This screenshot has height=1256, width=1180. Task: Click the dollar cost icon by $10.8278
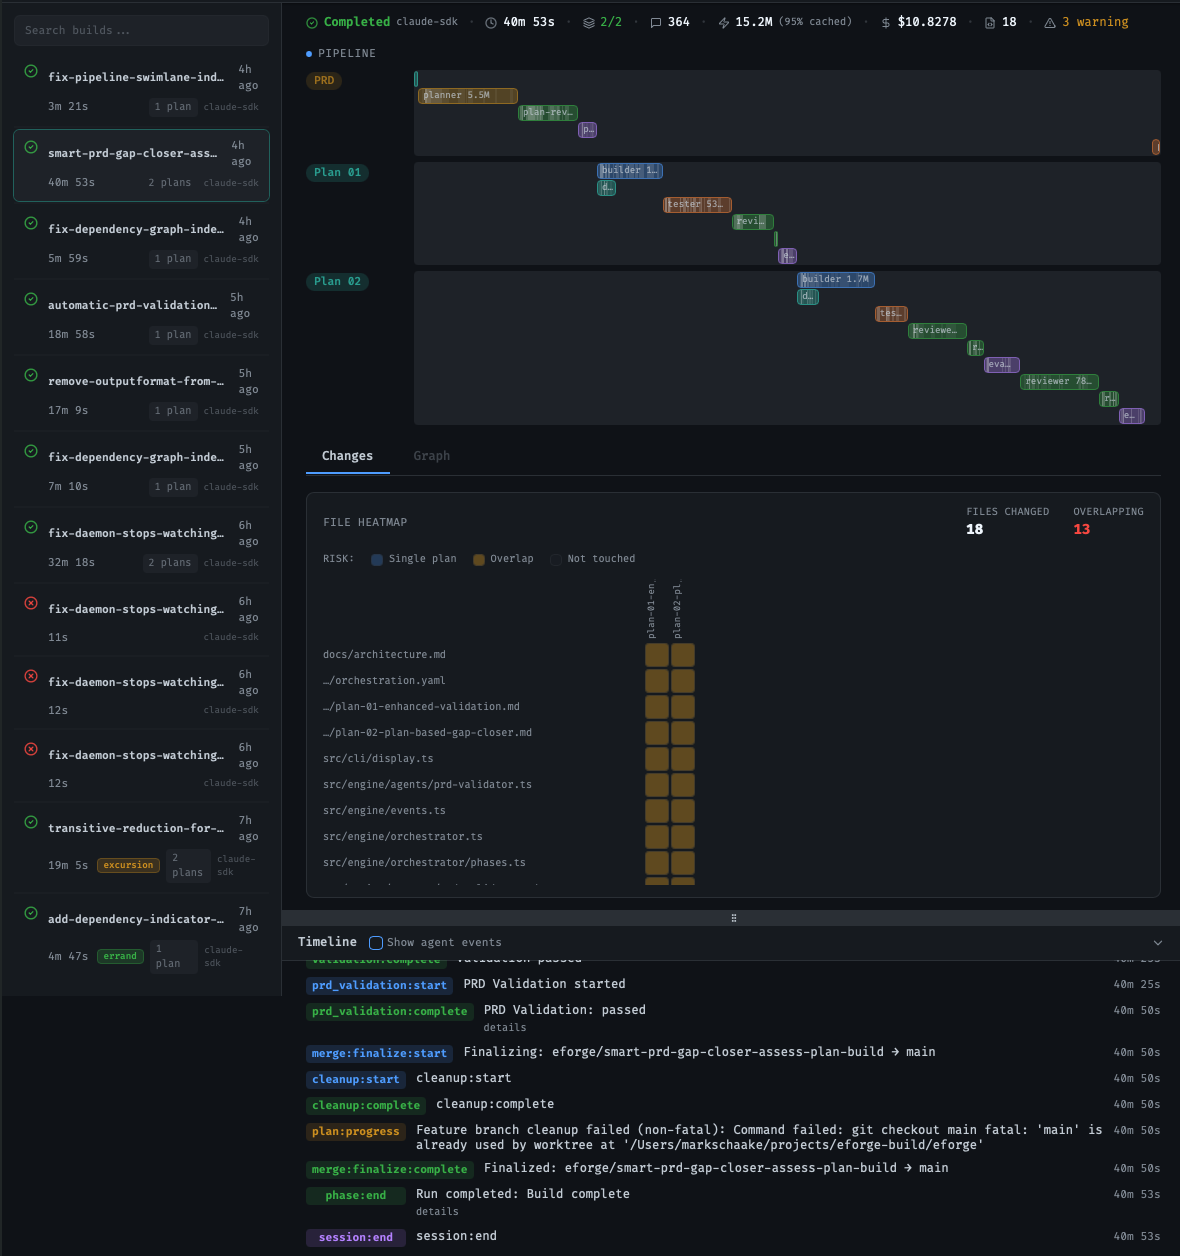click(x=886, y=22)
